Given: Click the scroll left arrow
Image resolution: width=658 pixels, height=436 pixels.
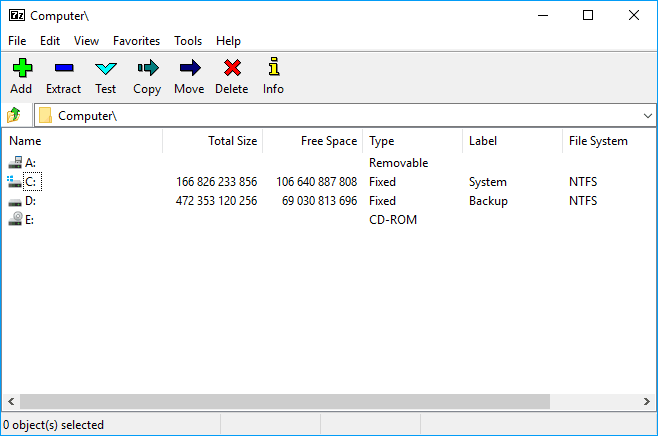Looking at the screenshot, I should [11, 402].
